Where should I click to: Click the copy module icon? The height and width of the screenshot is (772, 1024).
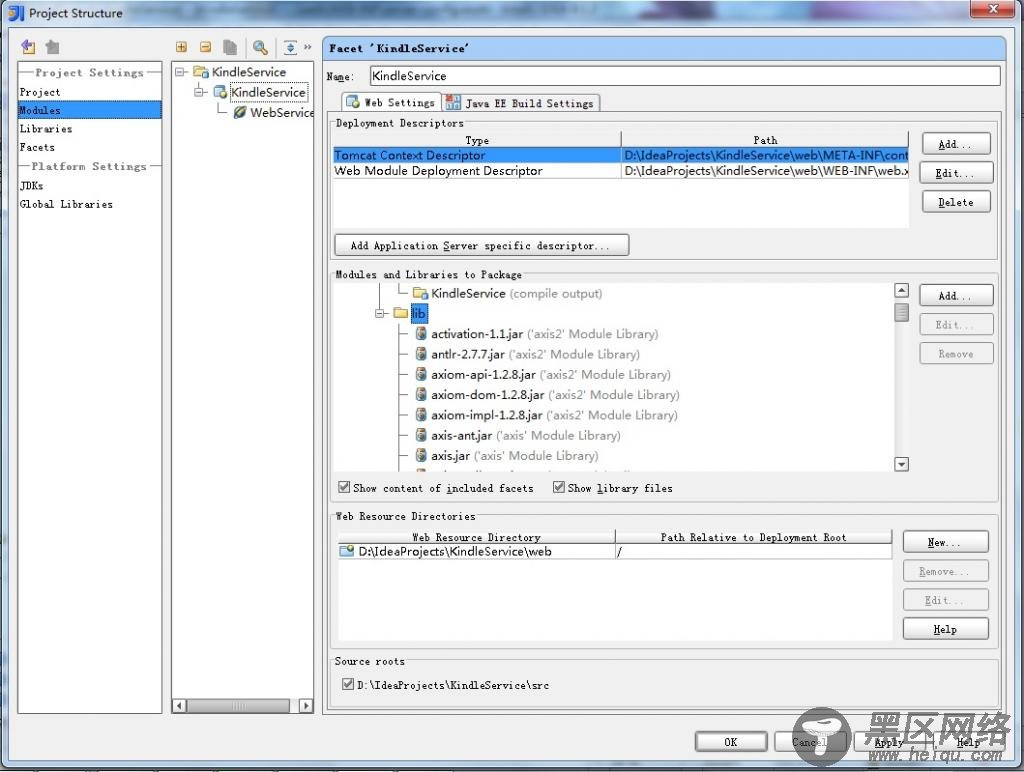229,47
